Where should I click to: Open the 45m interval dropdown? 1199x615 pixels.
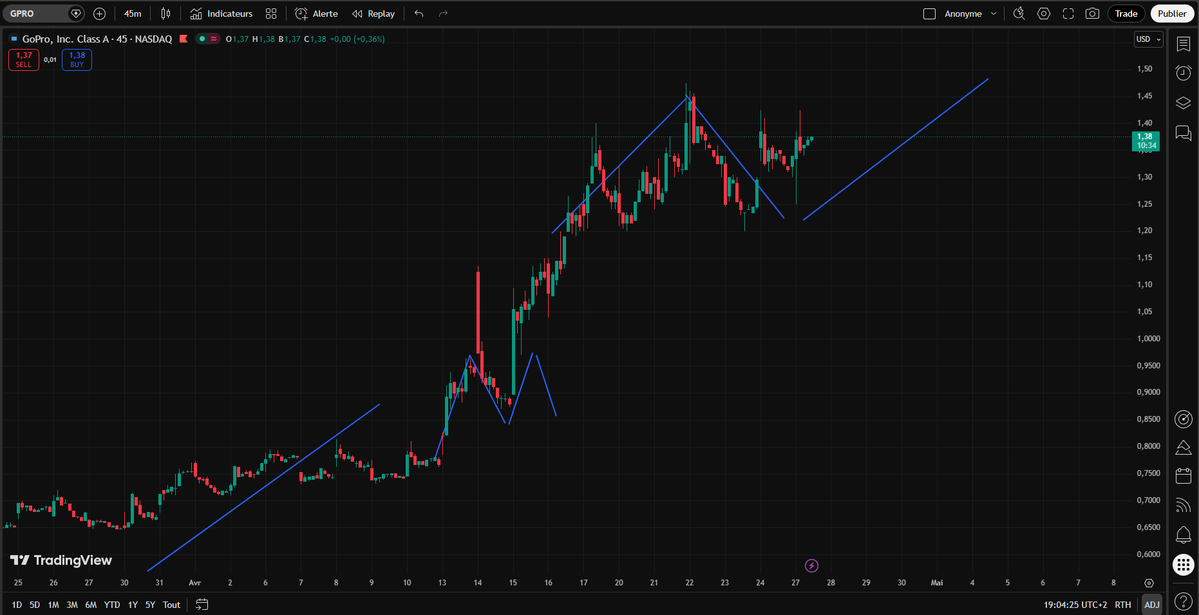[132, 14]
